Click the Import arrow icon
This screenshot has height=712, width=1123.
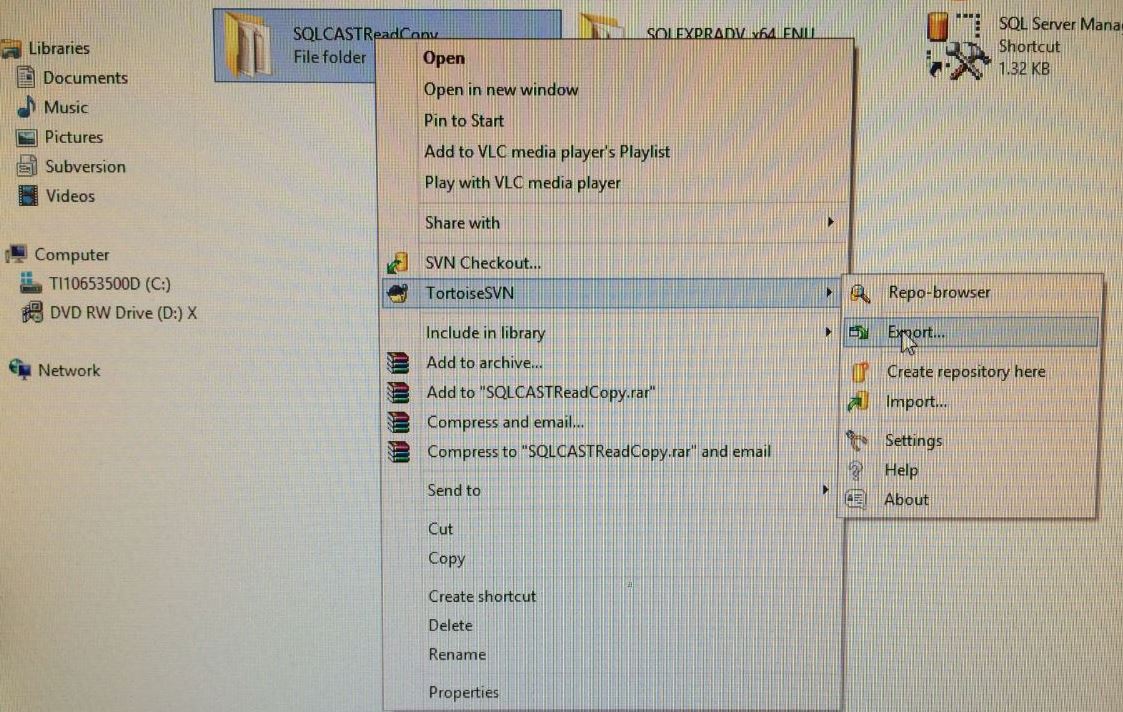tap(858, 402)
